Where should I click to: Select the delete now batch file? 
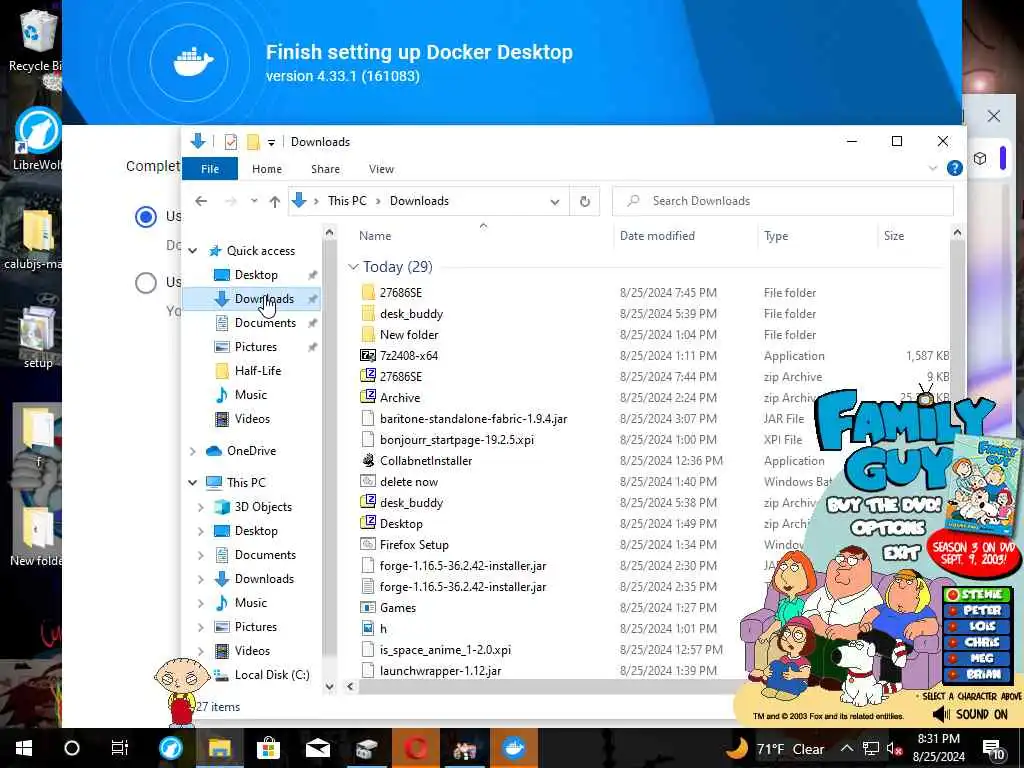click(409, 482)
